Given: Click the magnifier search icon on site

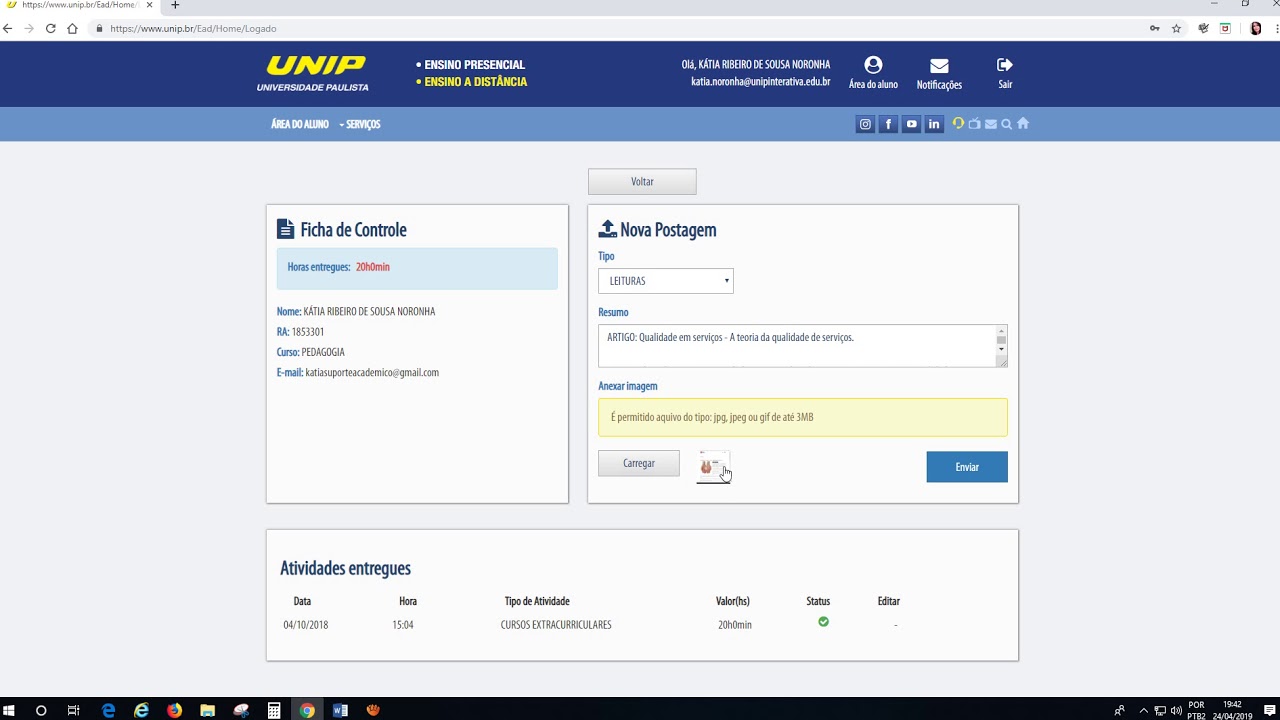Looking at the screenshot, I should (1007, 124).
